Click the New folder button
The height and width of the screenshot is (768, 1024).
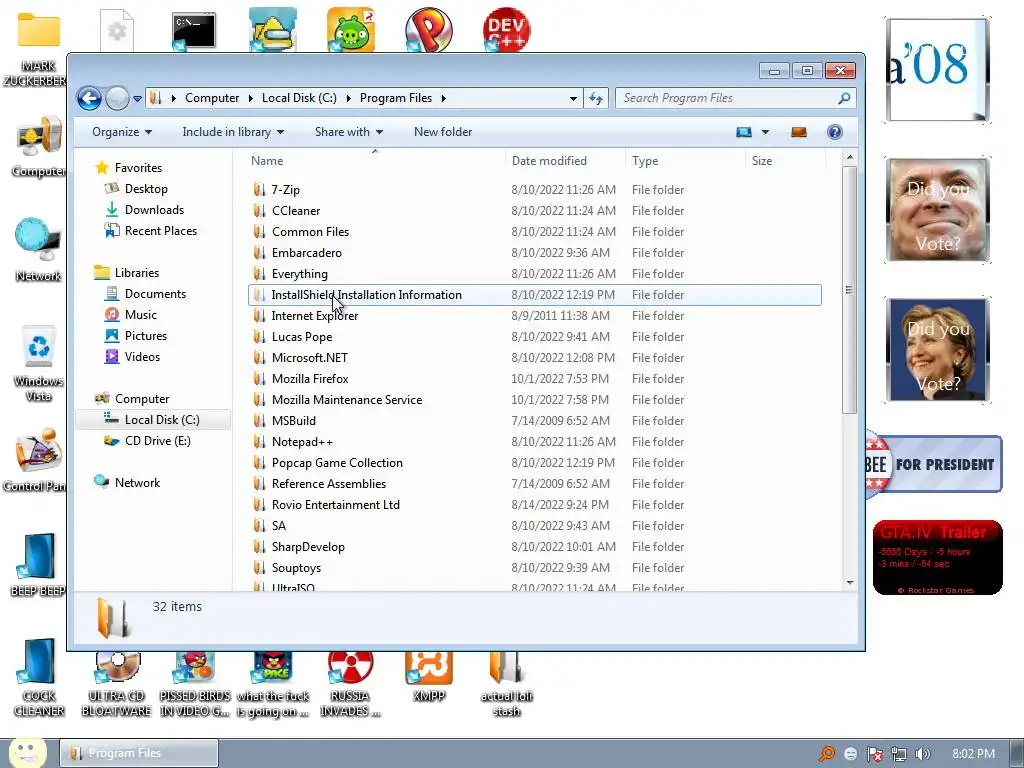(443, 132)
